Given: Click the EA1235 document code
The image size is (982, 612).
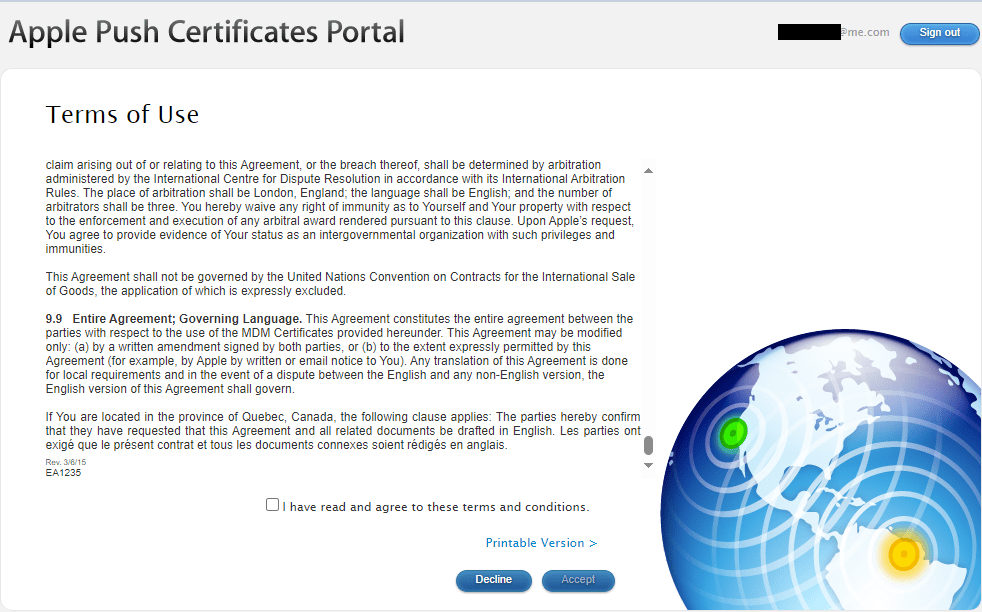Looking at the screenshot, I should coord(63,472).
